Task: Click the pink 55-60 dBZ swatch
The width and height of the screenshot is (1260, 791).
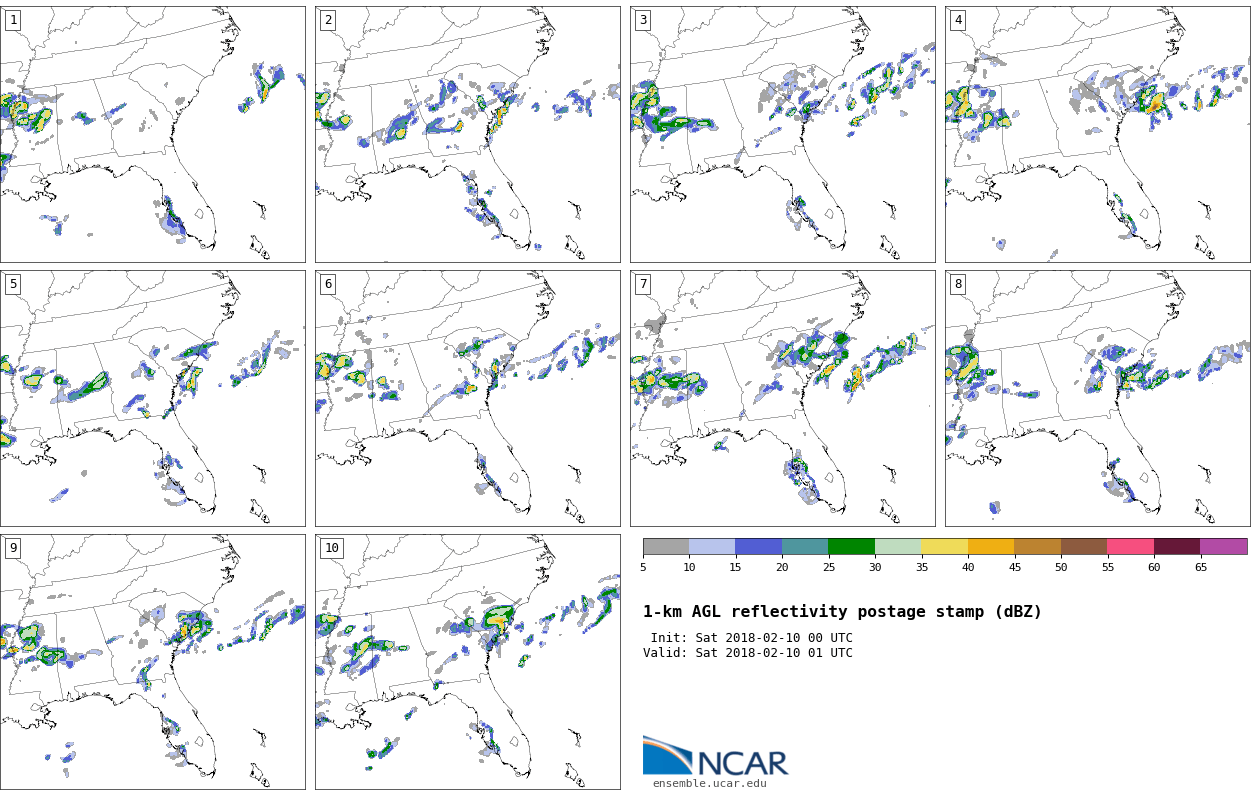Action: coord(1131,546)
